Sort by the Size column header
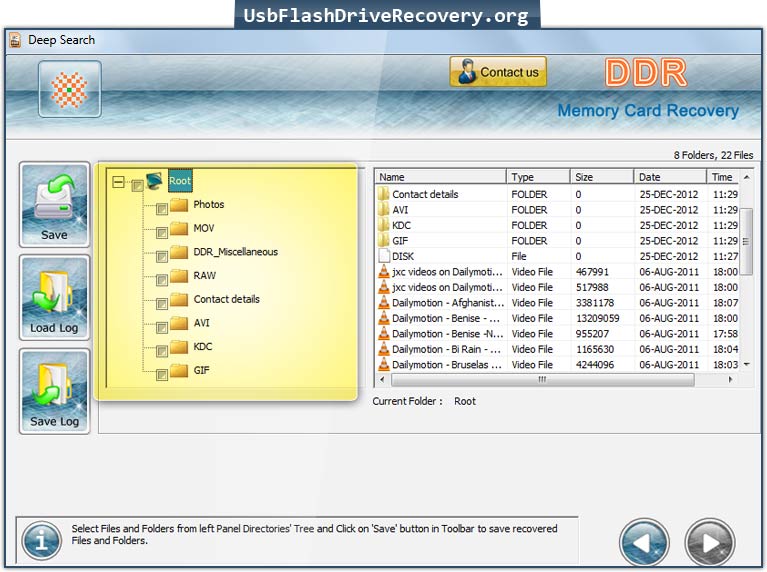The width and height of the screenshot is (767, 572). (x=602, y=177)
